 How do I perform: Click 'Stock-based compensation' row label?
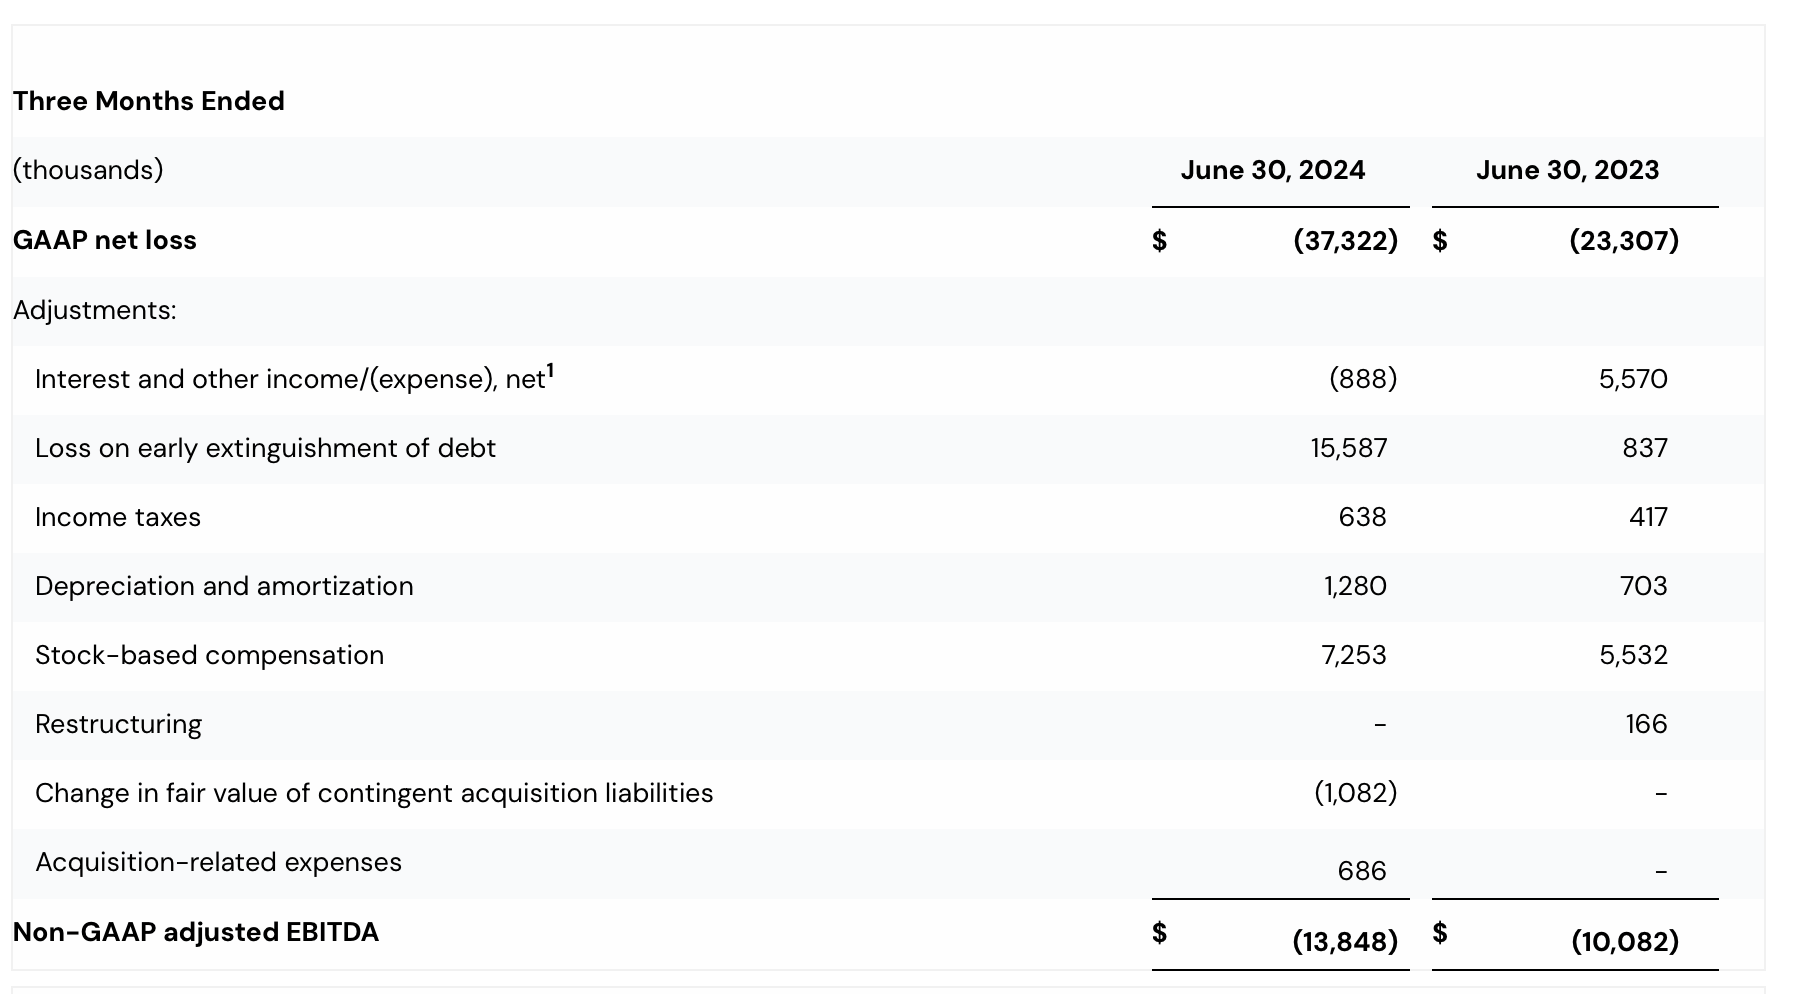click(x=209, y=655)
